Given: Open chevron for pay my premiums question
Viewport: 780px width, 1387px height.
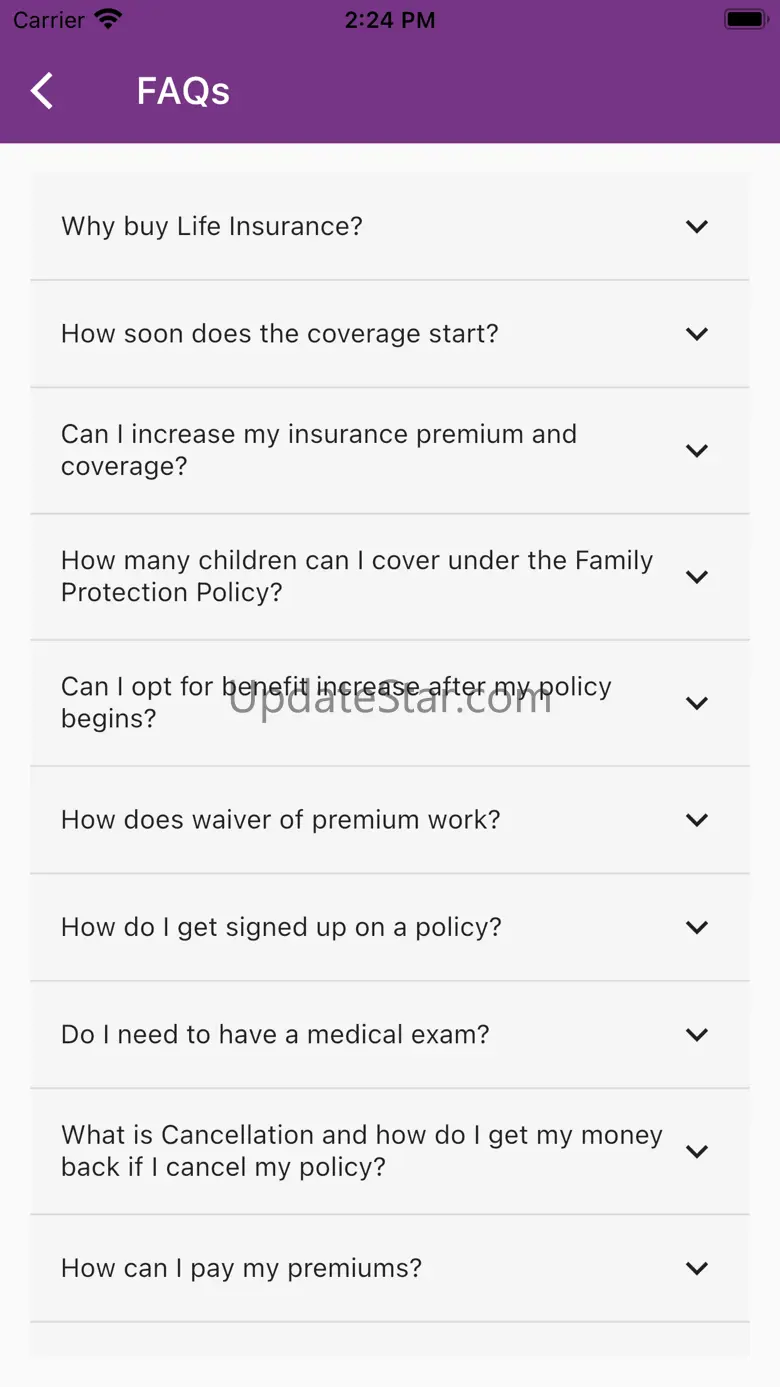Looking at the screenshot, I should (697, 1268).
